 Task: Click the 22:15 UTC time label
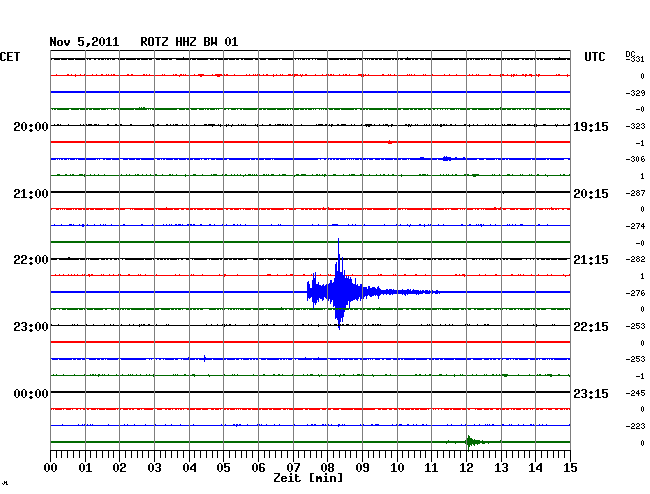click(591, 327)
